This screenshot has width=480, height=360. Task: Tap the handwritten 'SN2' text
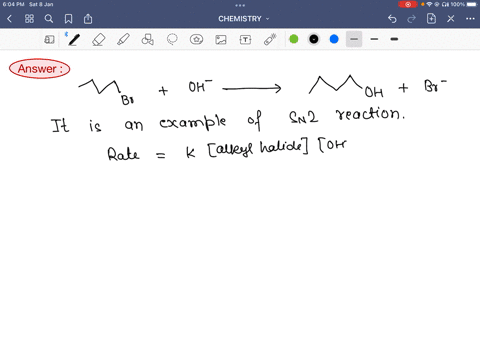tap(303, 117)
